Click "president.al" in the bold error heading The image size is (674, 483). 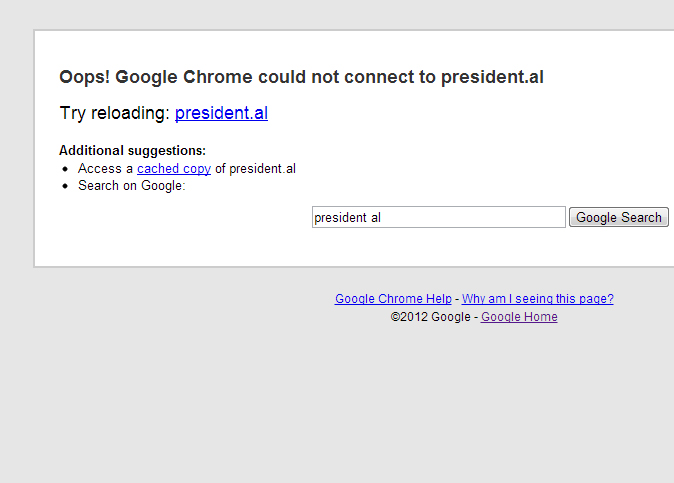[492, 77]
